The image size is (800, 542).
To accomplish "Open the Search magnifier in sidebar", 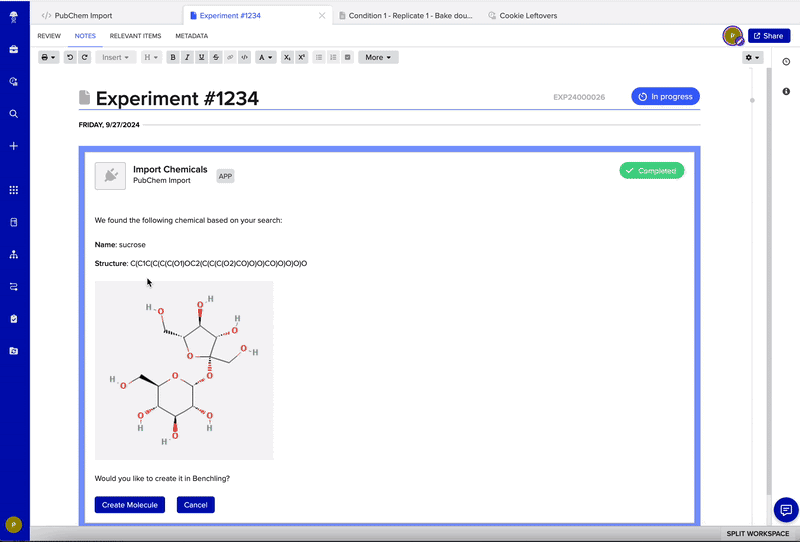I will 14,114.
